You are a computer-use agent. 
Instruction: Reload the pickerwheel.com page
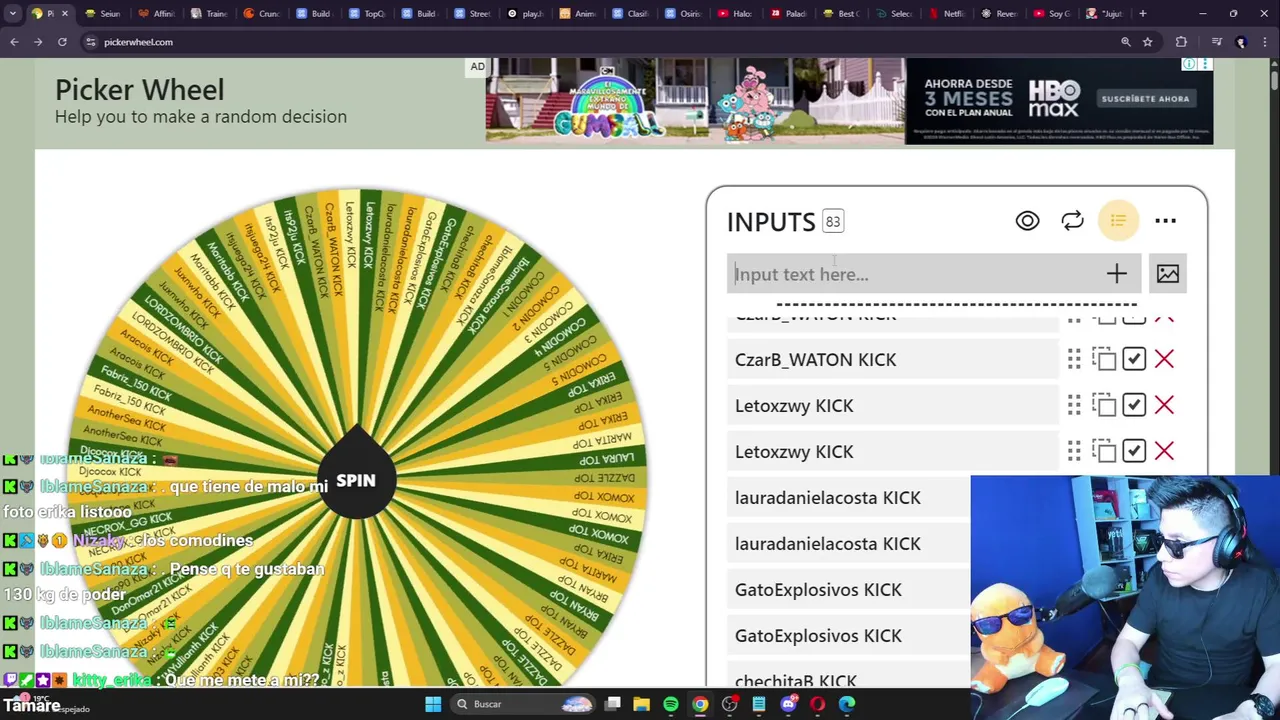click(62, 42)
